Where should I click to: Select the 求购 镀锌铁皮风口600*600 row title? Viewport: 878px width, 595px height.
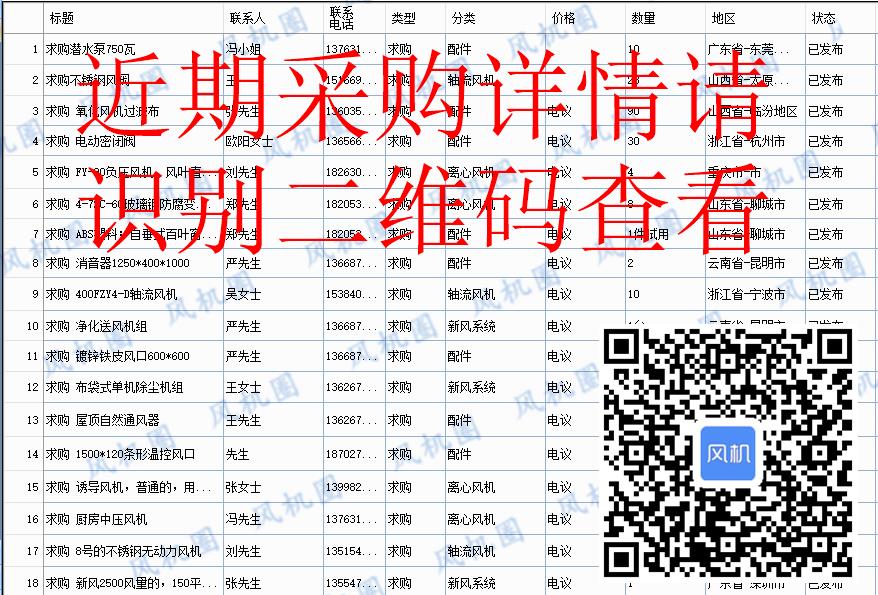(x=117, y=357)
